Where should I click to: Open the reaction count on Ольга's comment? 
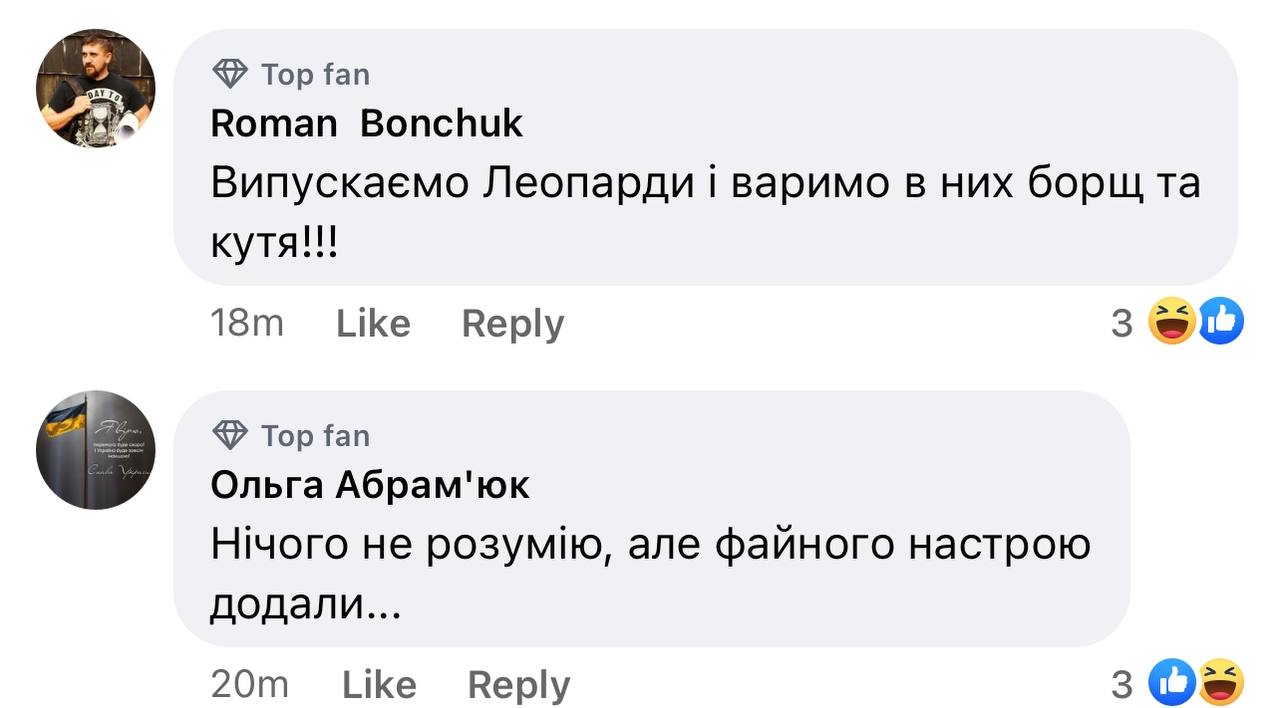coord(1122,684)
